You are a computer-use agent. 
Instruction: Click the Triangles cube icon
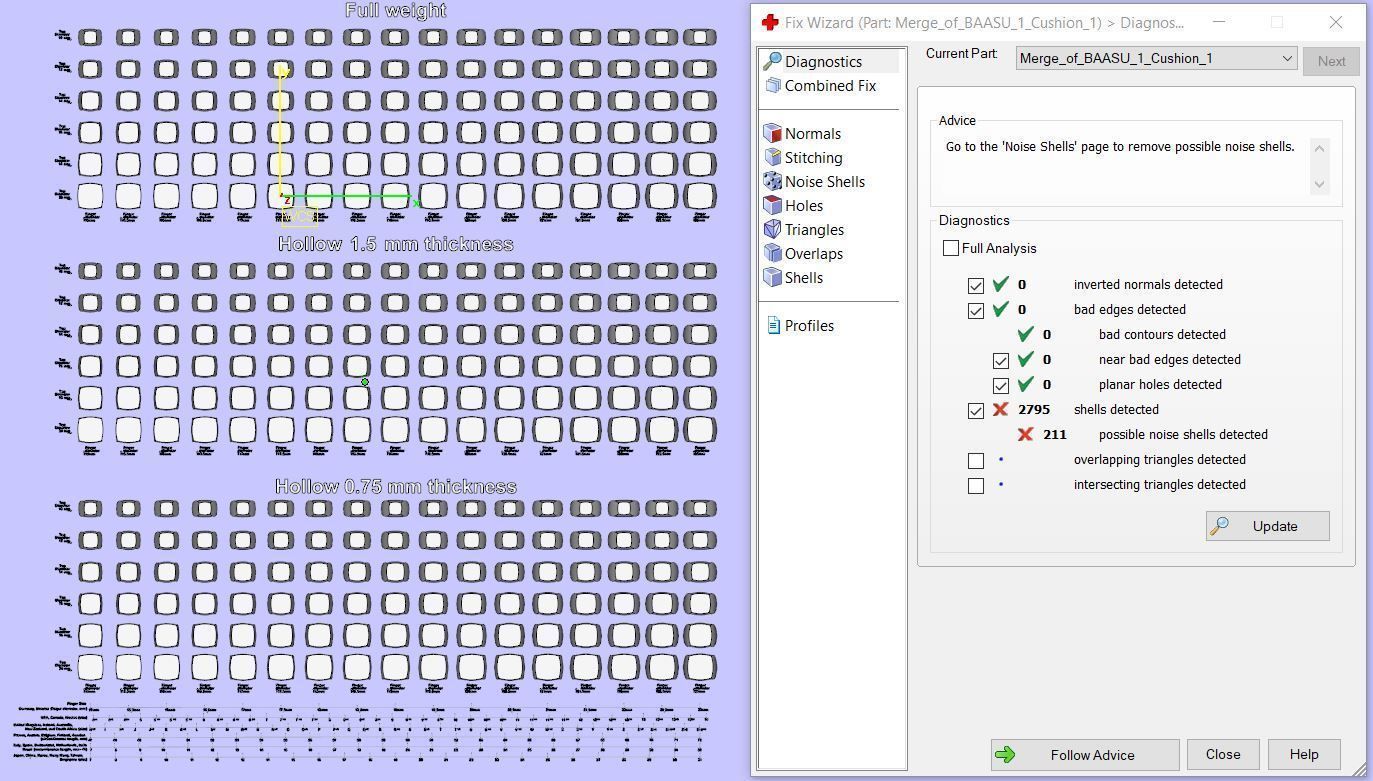point(772,230)
